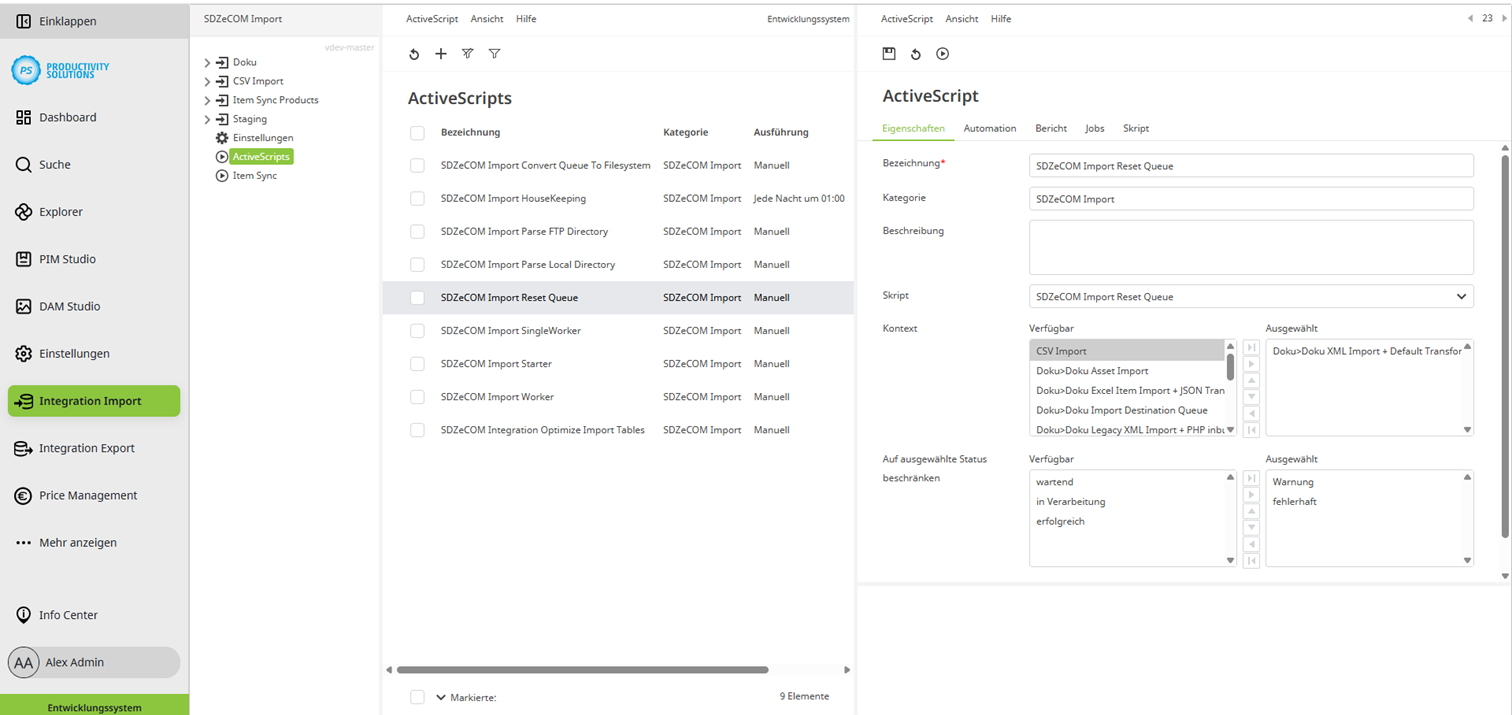
Task: Expand the Doku tree node
Action: point(208,61)
